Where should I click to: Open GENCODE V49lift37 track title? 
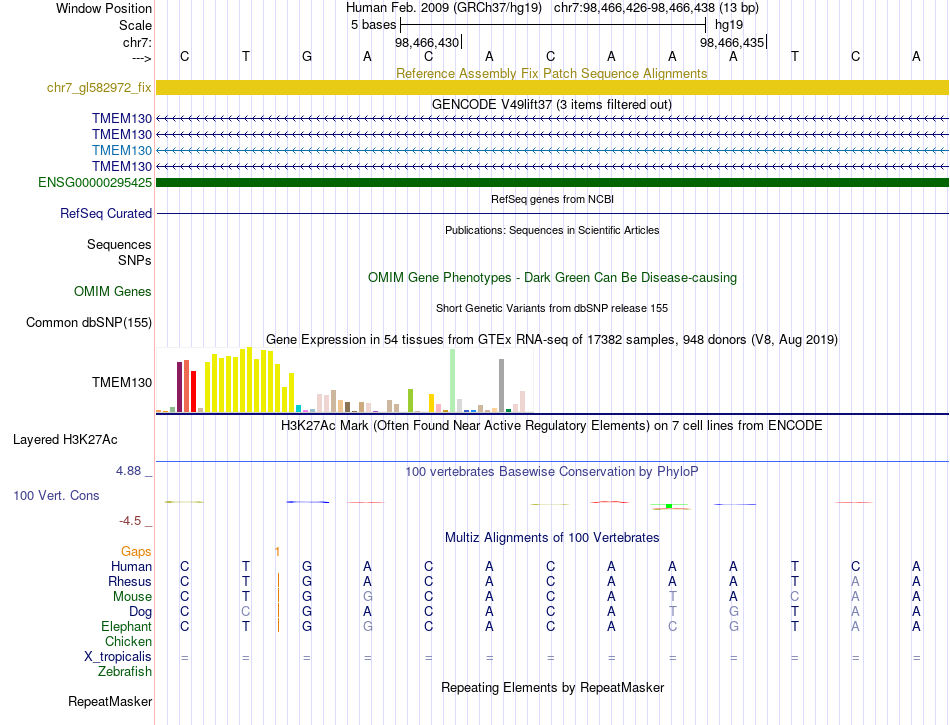[551, 104]
